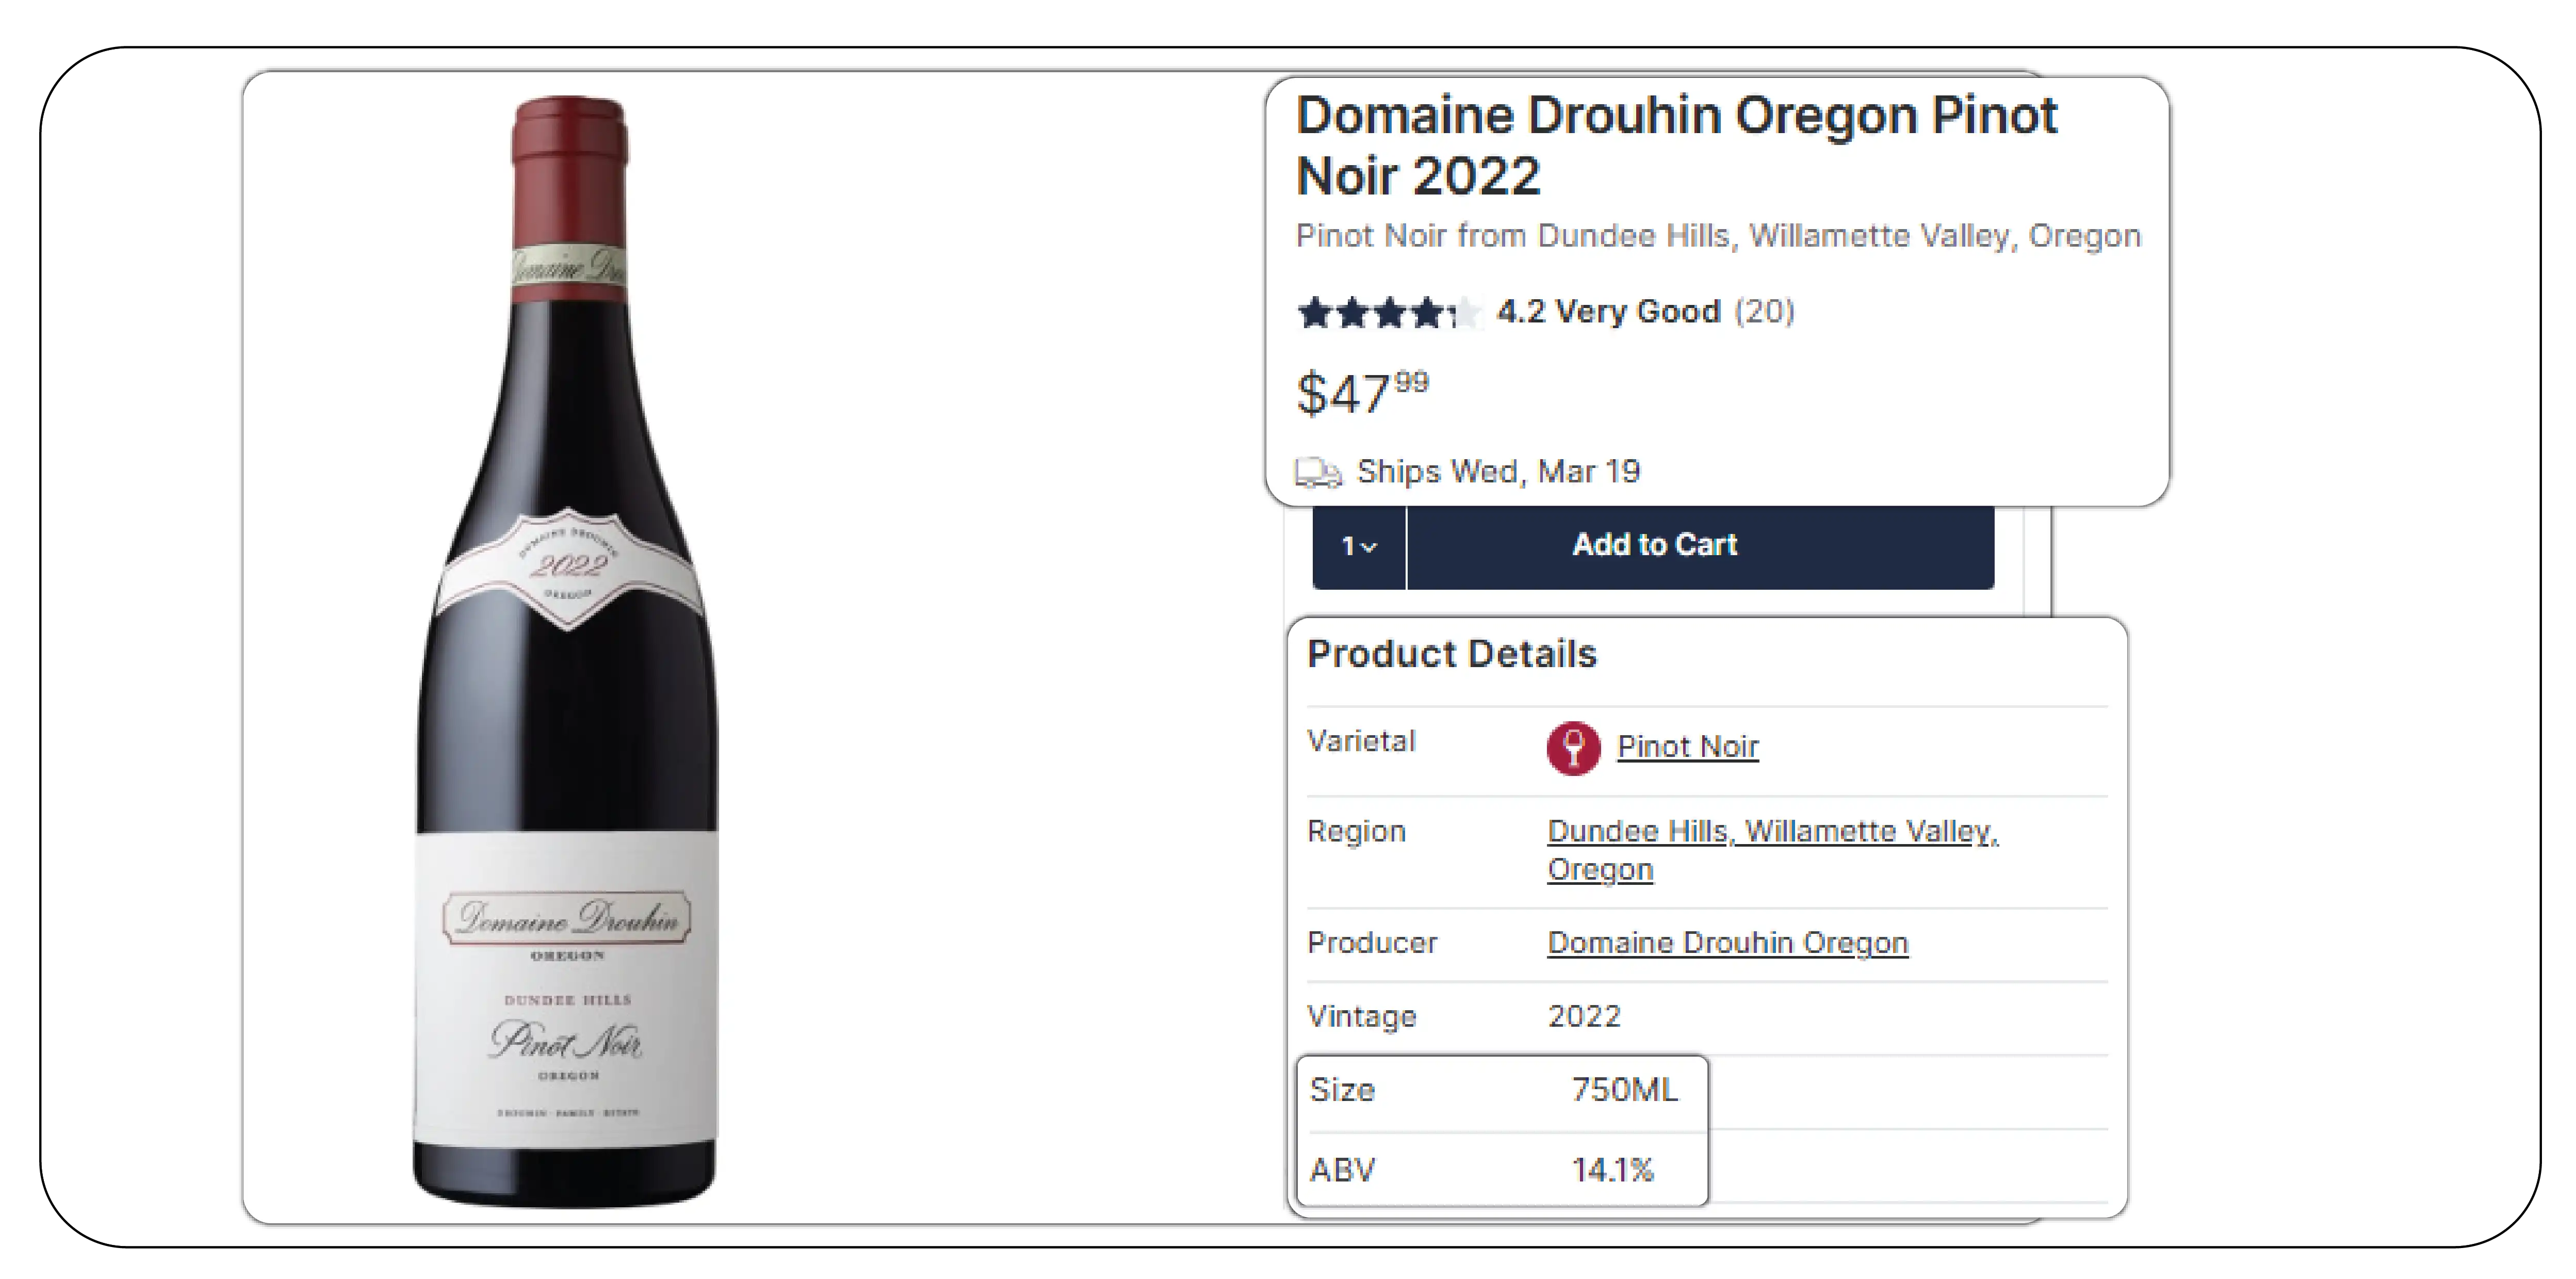Click the $47.99 price
The height and width of the screenshot is (1279, 2576).
tap(1362, 392)
